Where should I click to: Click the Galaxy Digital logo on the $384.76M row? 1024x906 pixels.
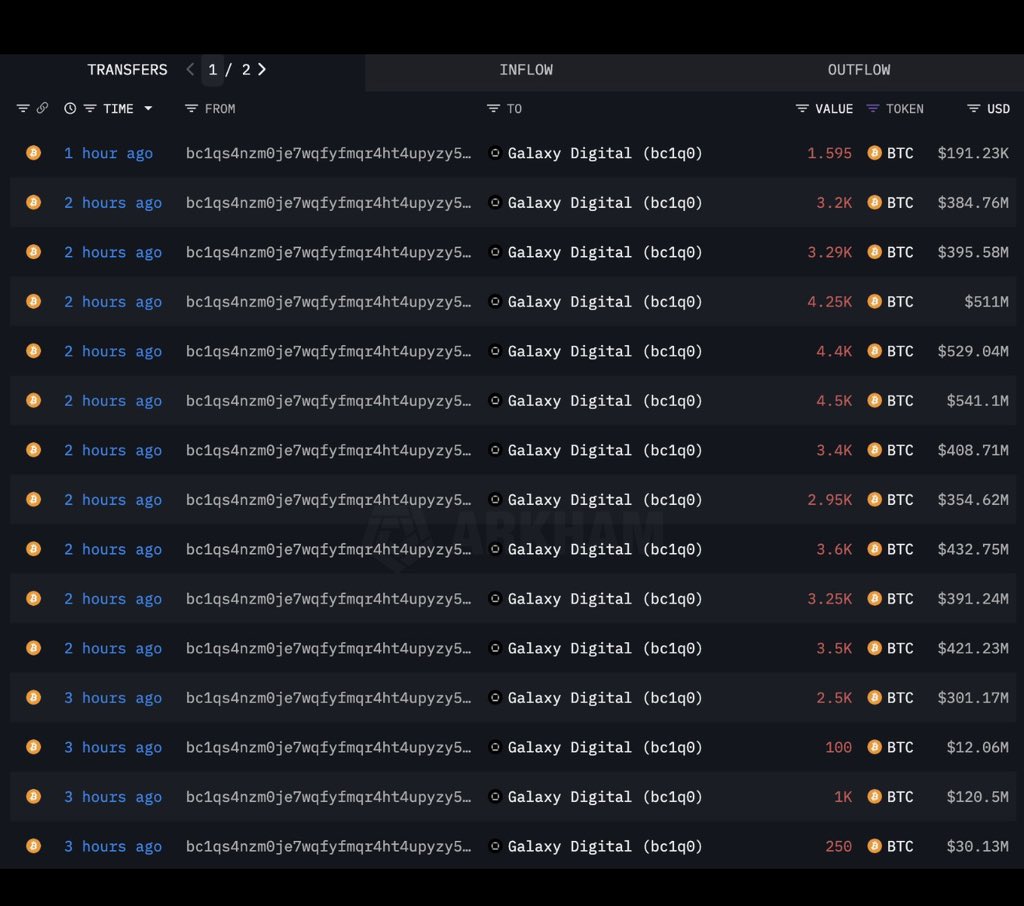[x=495, y=202]
